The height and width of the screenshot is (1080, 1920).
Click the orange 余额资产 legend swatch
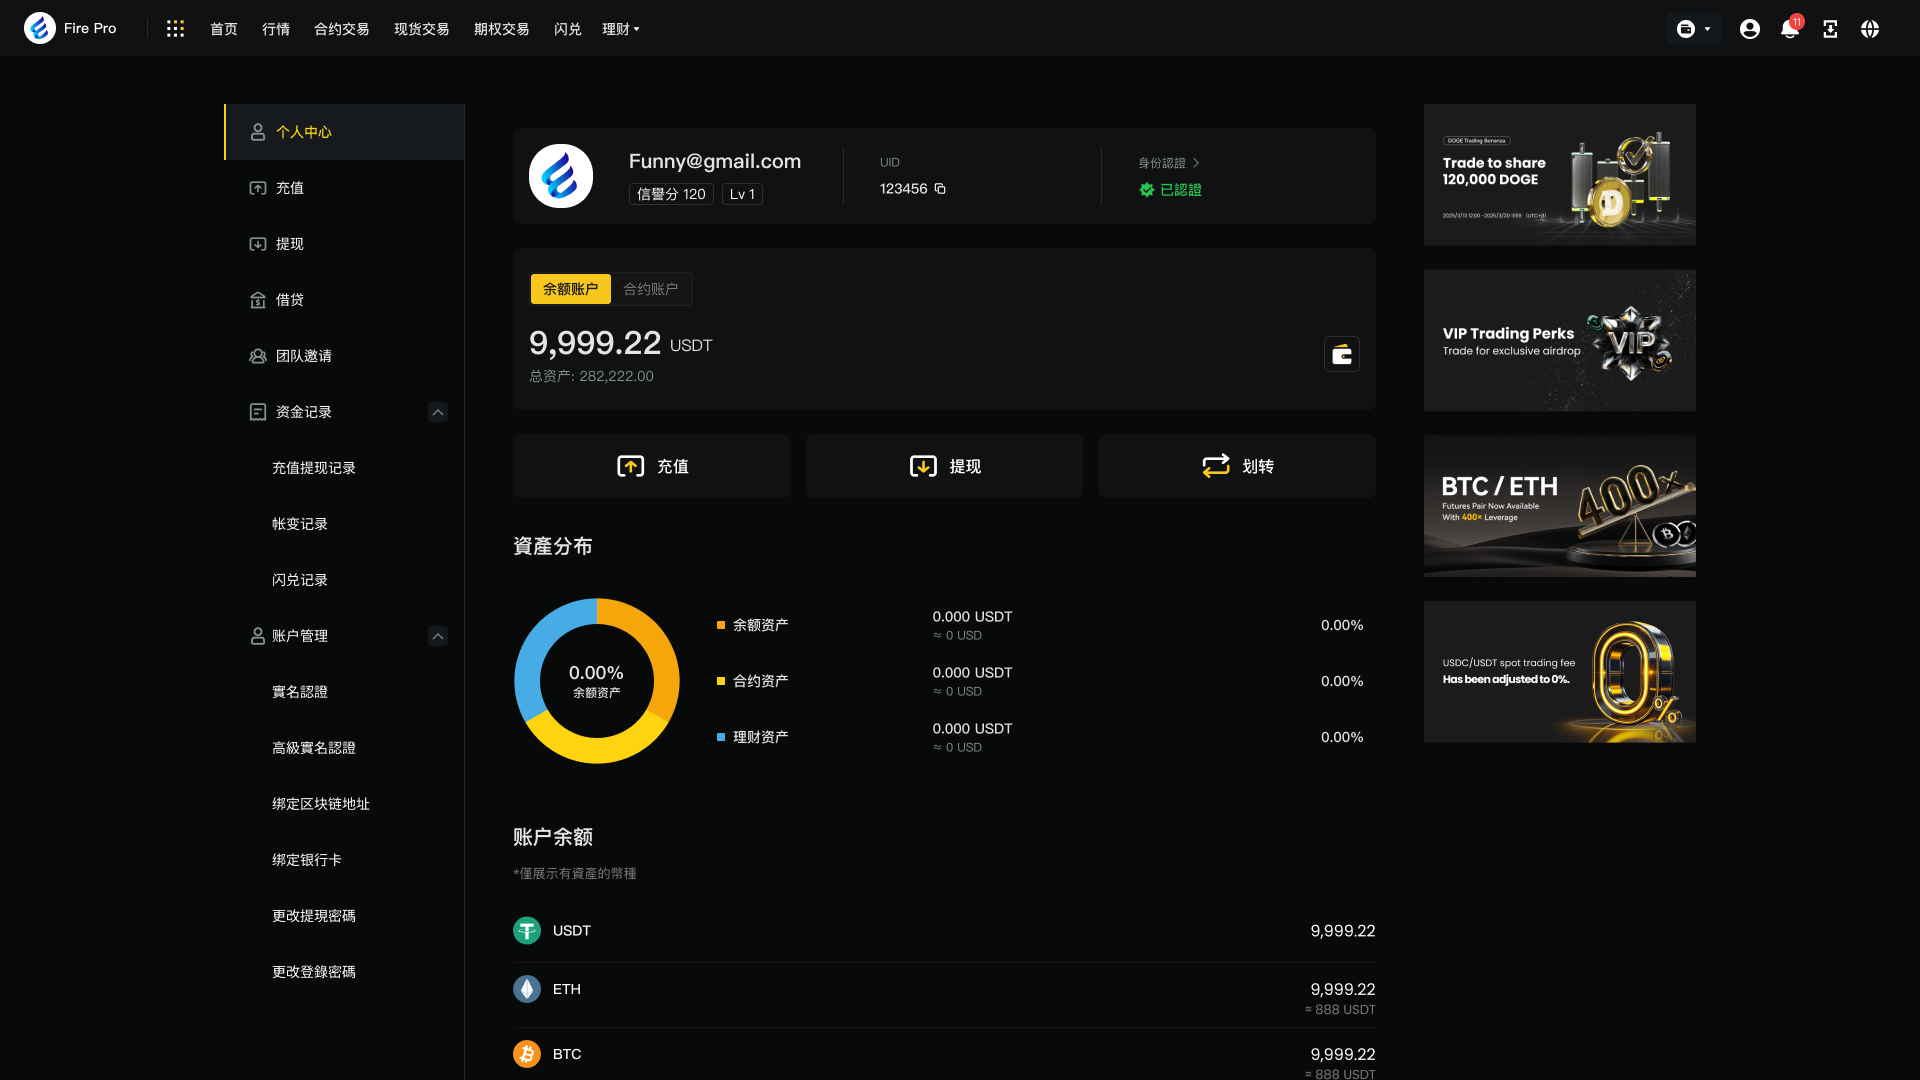[720, 625]
